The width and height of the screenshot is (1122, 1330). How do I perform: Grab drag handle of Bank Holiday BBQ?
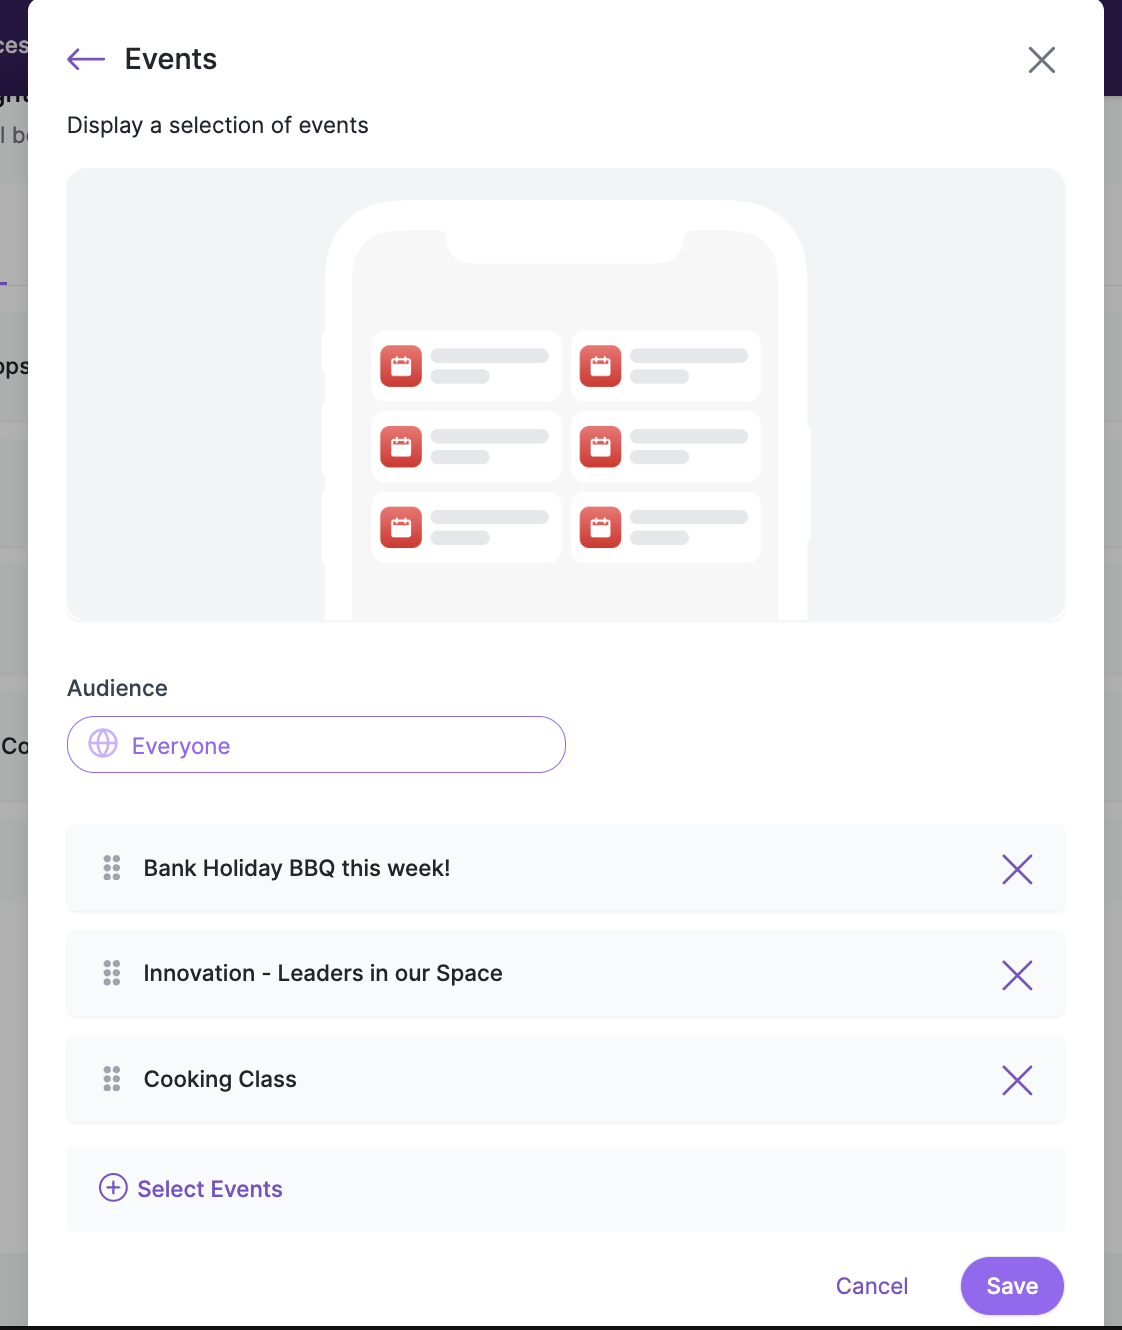pos(112,868)
